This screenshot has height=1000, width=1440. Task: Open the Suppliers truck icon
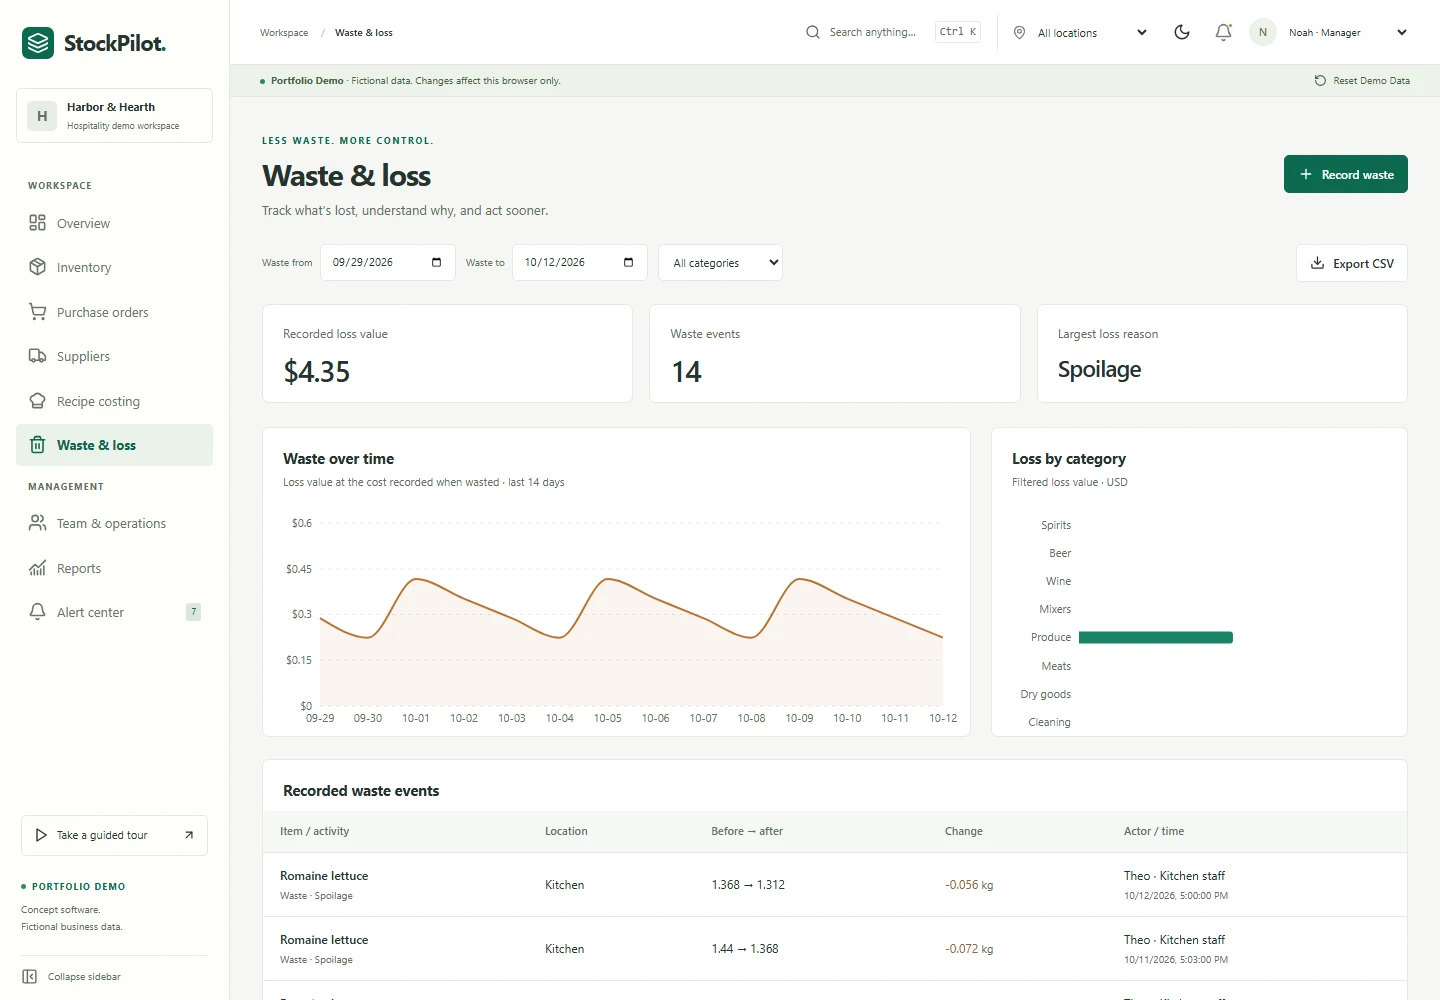pyautogui.click(x=37, y=356)
